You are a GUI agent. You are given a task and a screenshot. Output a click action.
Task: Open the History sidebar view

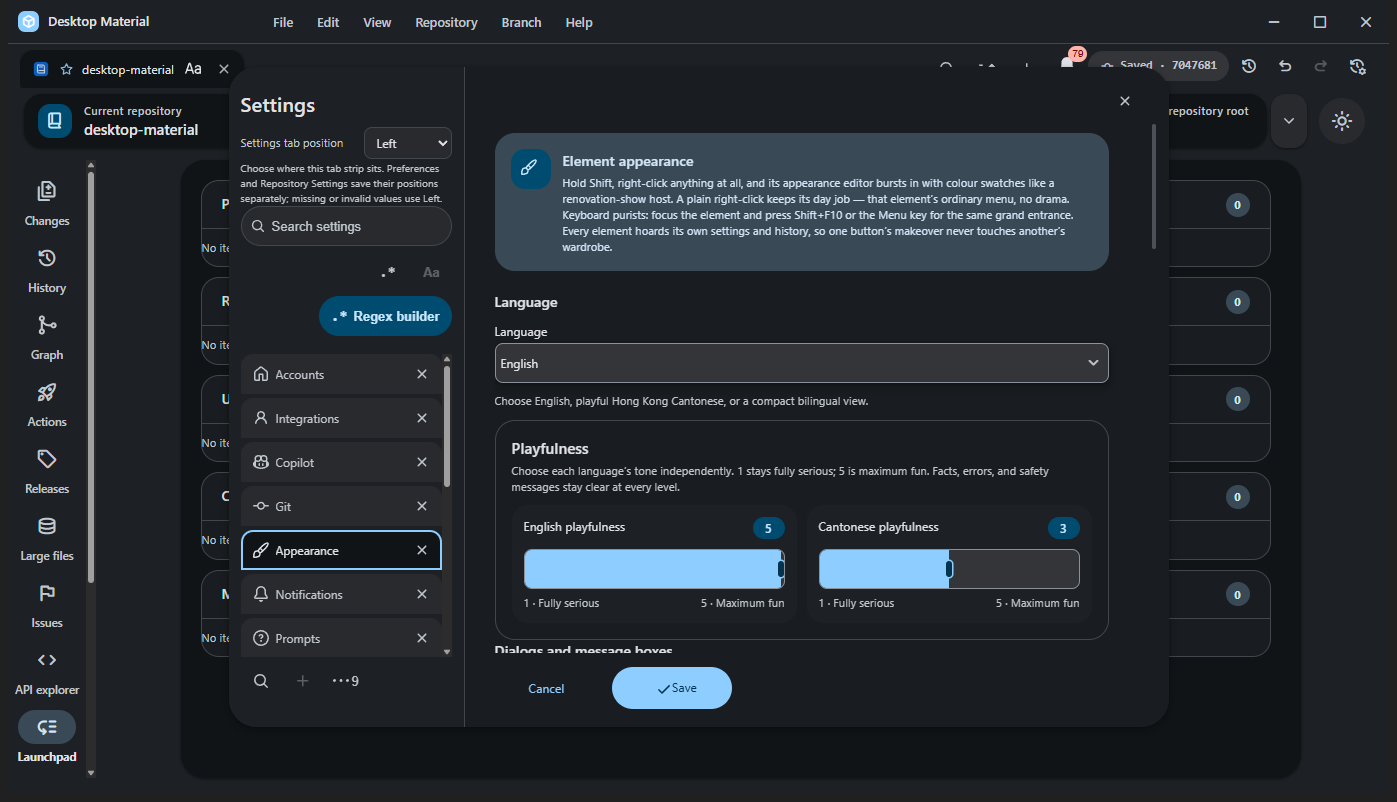pyautogui.click(x=47, y=271)
